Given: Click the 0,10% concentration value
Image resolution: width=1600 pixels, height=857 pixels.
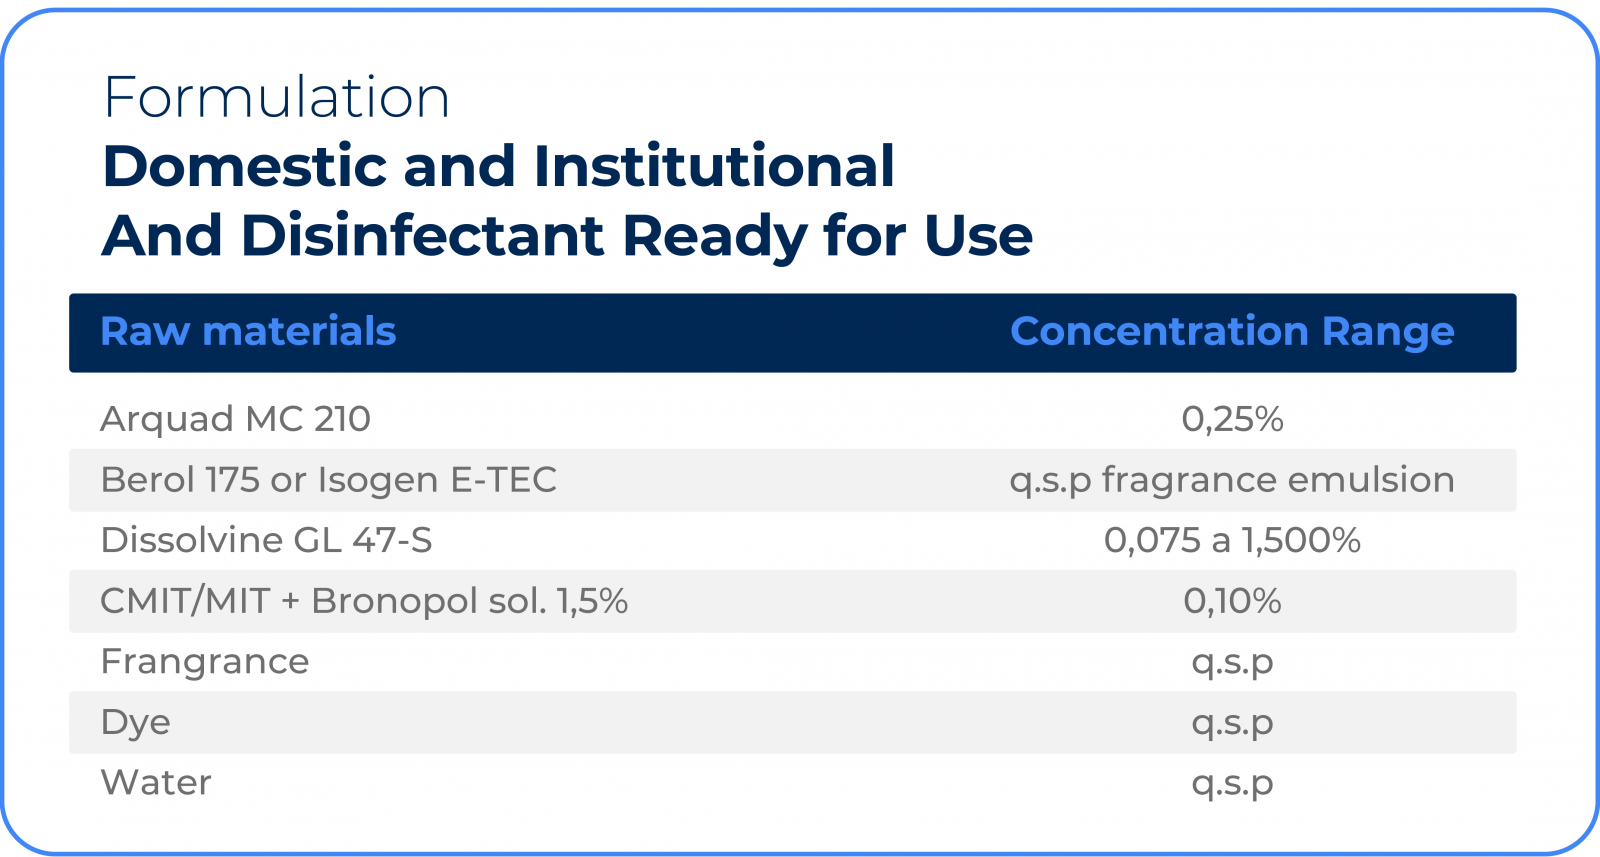Looking at the screenshot, I should [x=1232, y=601].
